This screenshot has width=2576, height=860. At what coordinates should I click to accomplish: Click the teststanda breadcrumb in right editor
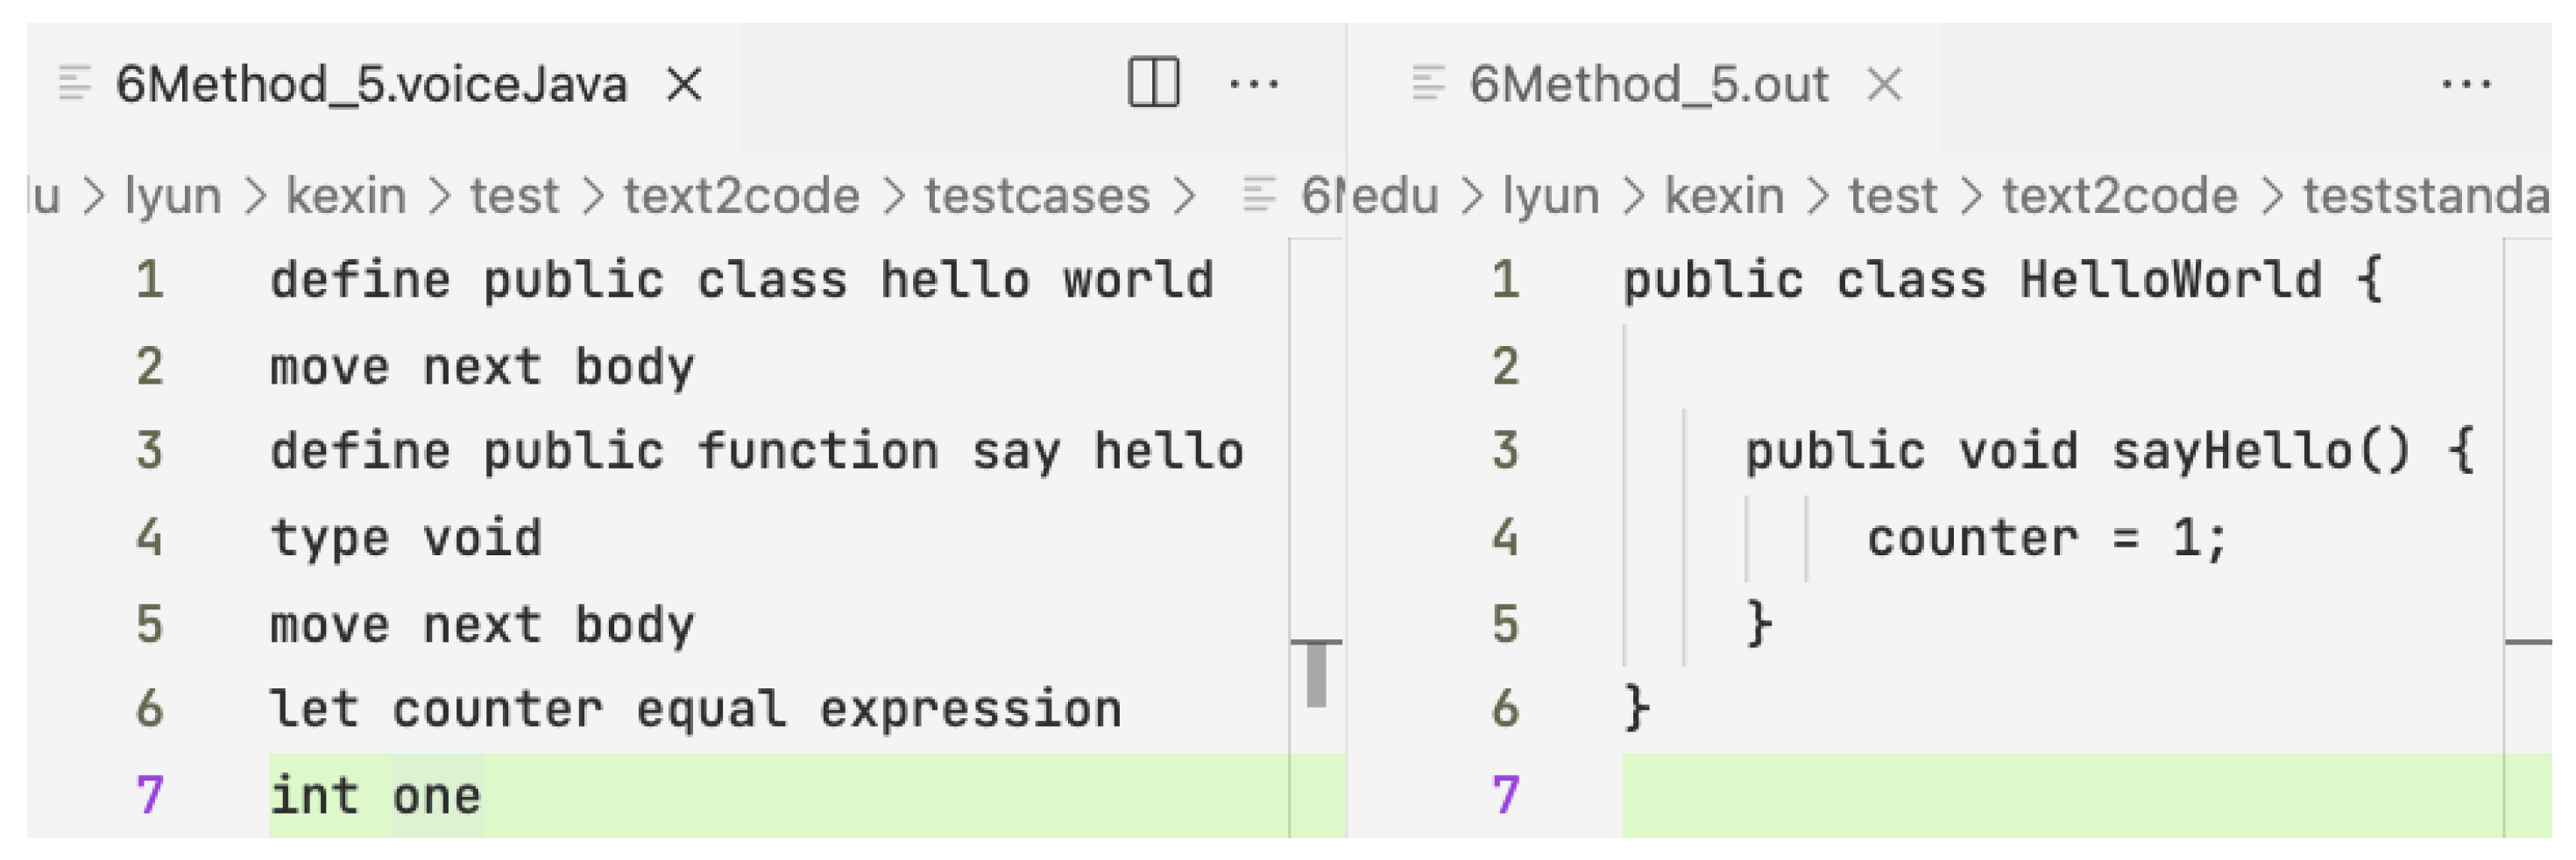coord(2426,196)
